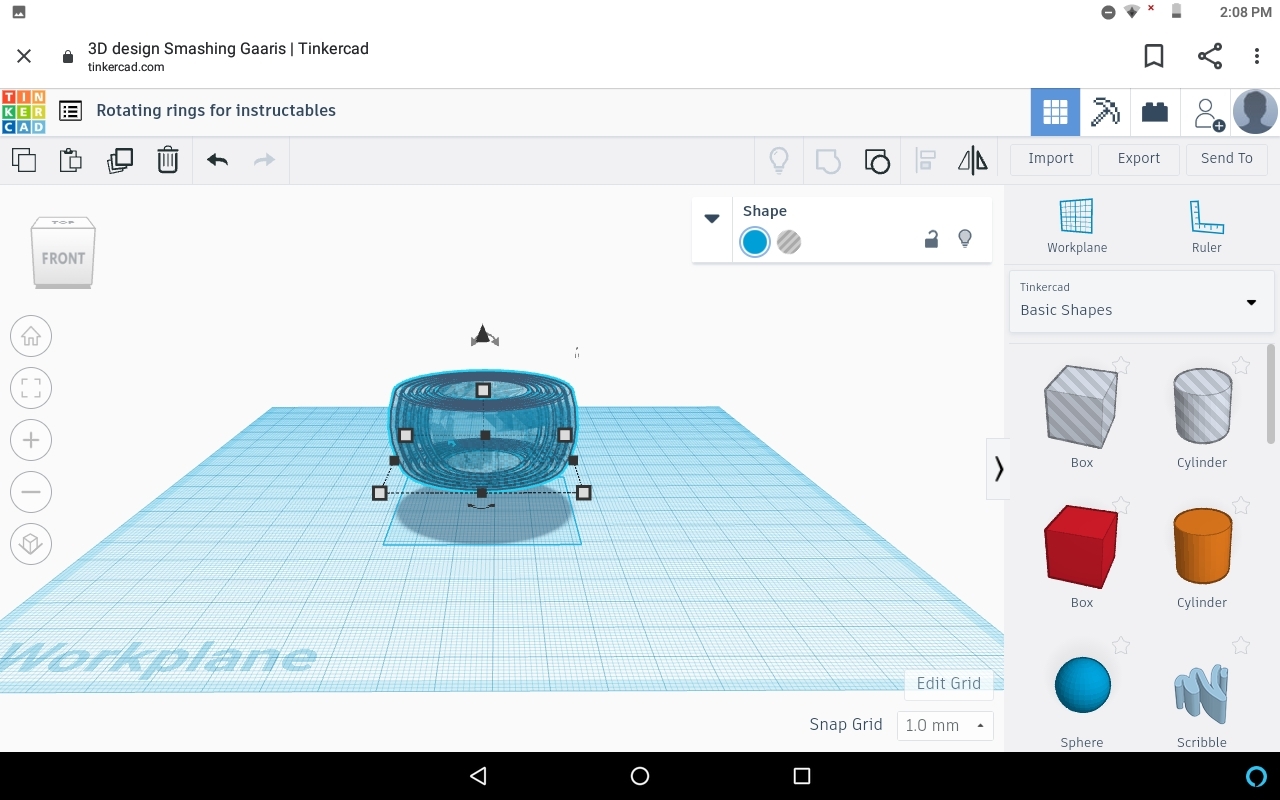Switch to 3D design grid view
The width and height of the screenshot is (1280, 800).
coord(1055,112)
